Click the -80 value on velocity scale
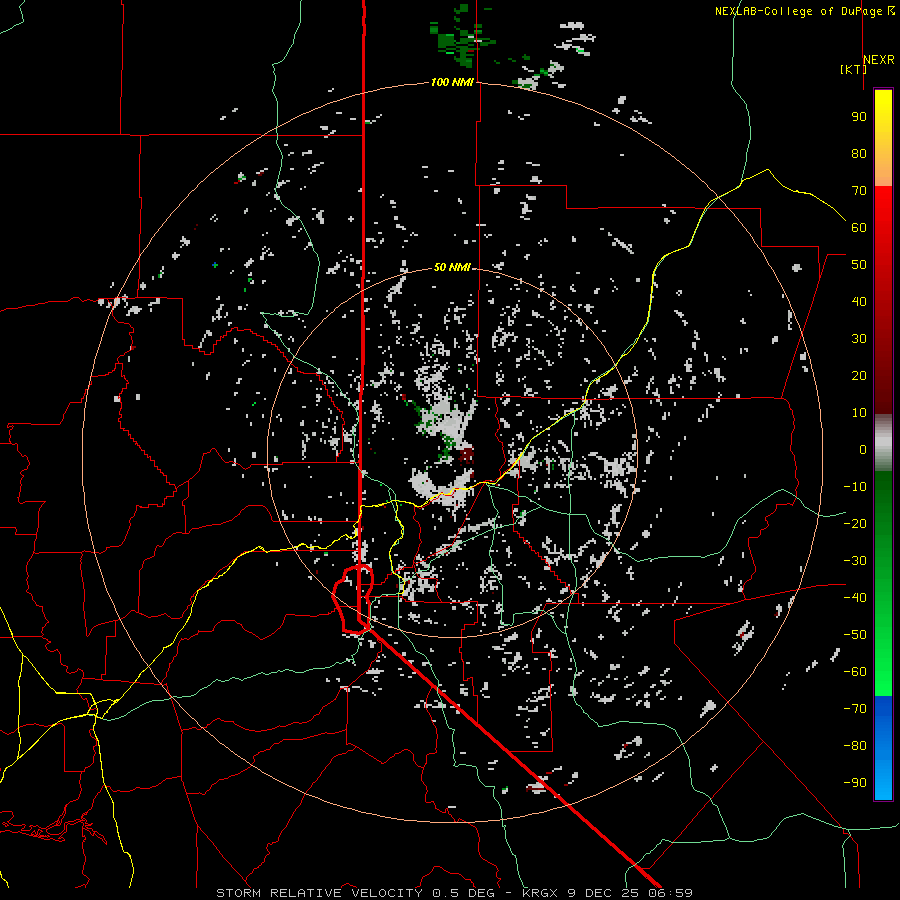The width and height of the screenshot is (900, 900). pyautogui.click(x=855, y=746)
